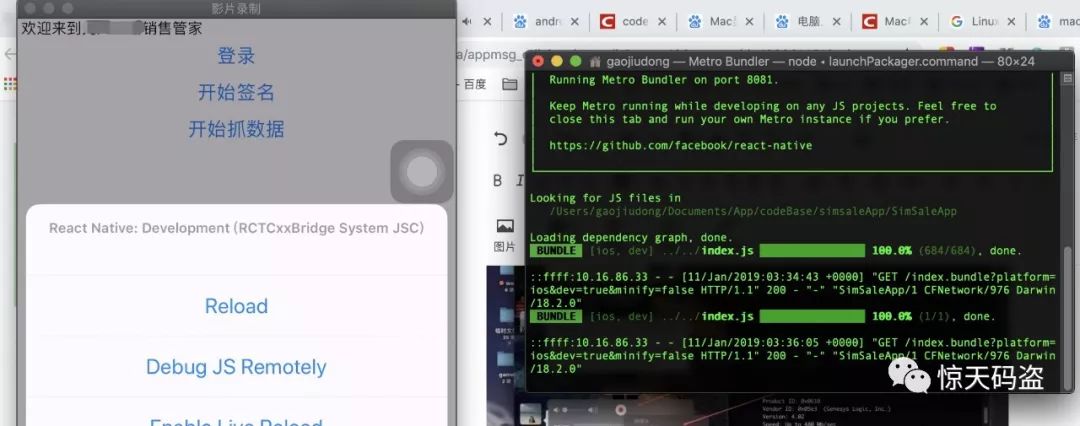The image size is (1080, 426).
Task: Tap the AssistiveTouch floating button
Action: (x=422, y=172)
